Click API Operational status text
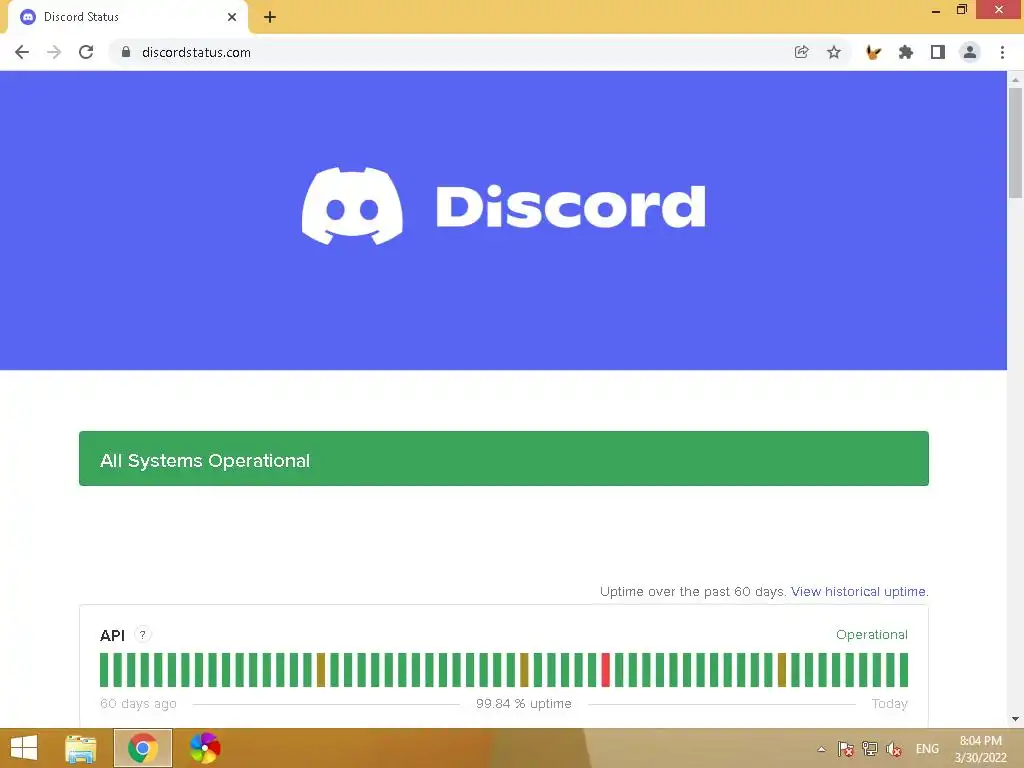This screenshot has width=1024, height=768. pos(872,635)
